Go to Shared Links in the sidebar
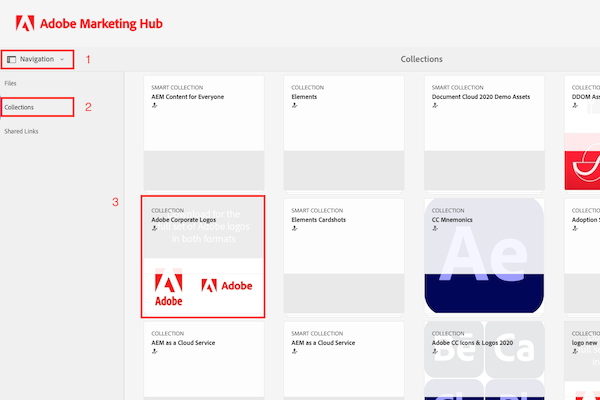This screenshot has height=400, width=600. [x=23, y=131]
